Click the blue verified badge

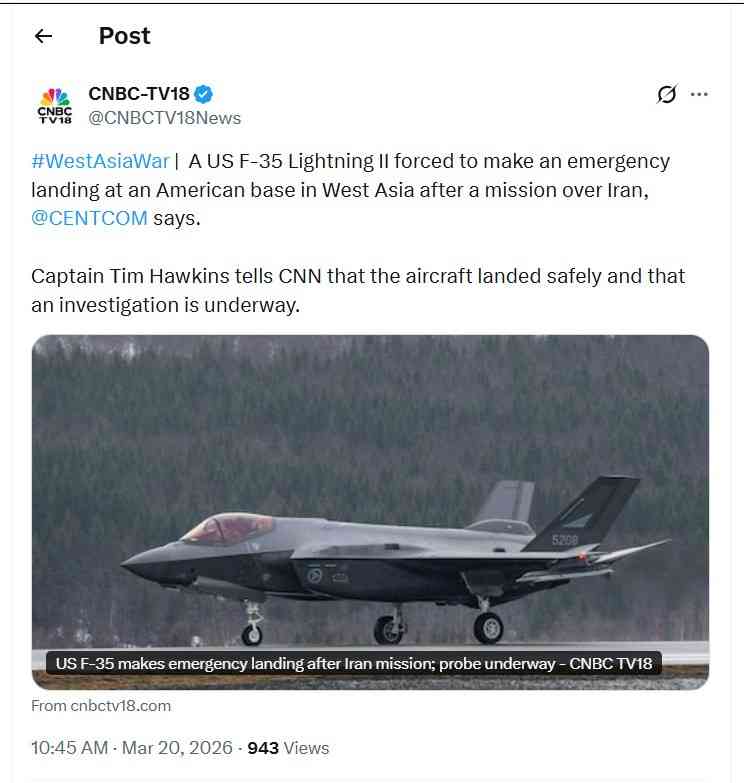[203, 94]
